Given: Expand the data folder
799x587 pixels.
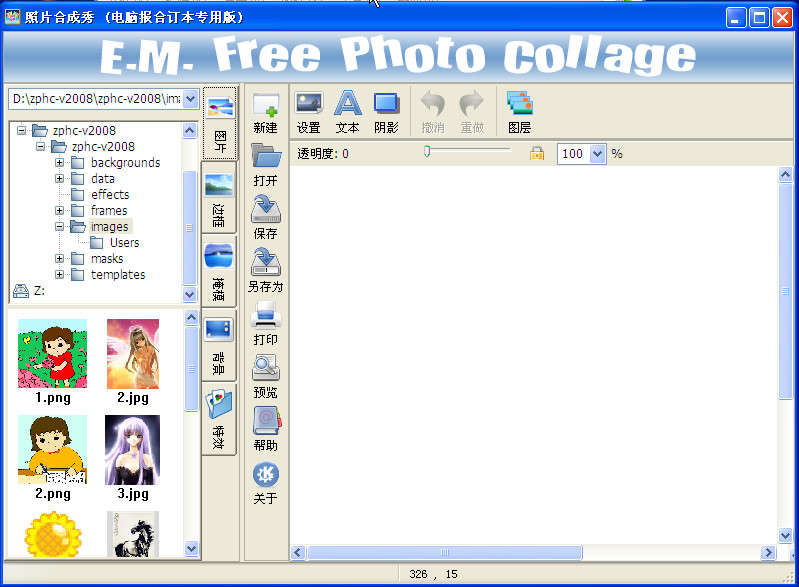Looking at the screenshot, I should 60,179.
